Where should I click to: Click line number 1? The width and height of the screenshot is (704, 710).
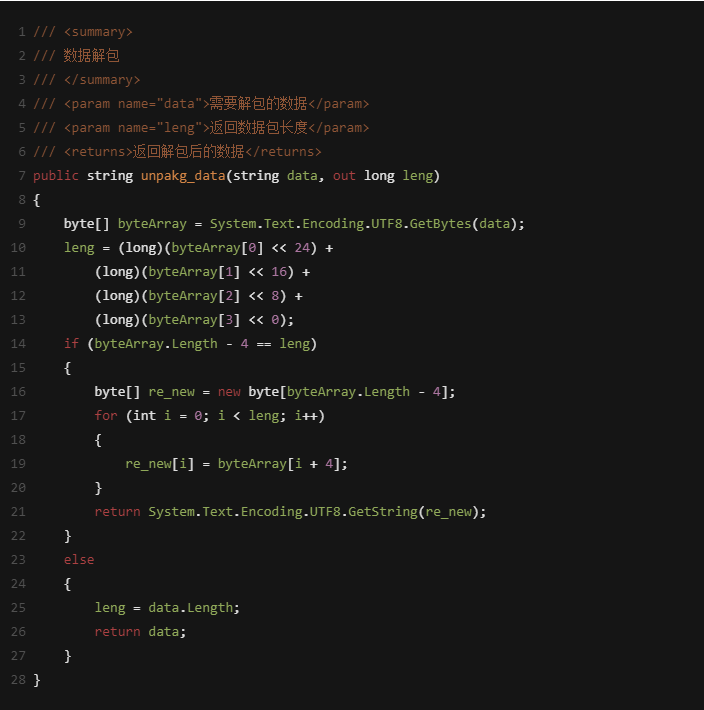tap(22, 32)
